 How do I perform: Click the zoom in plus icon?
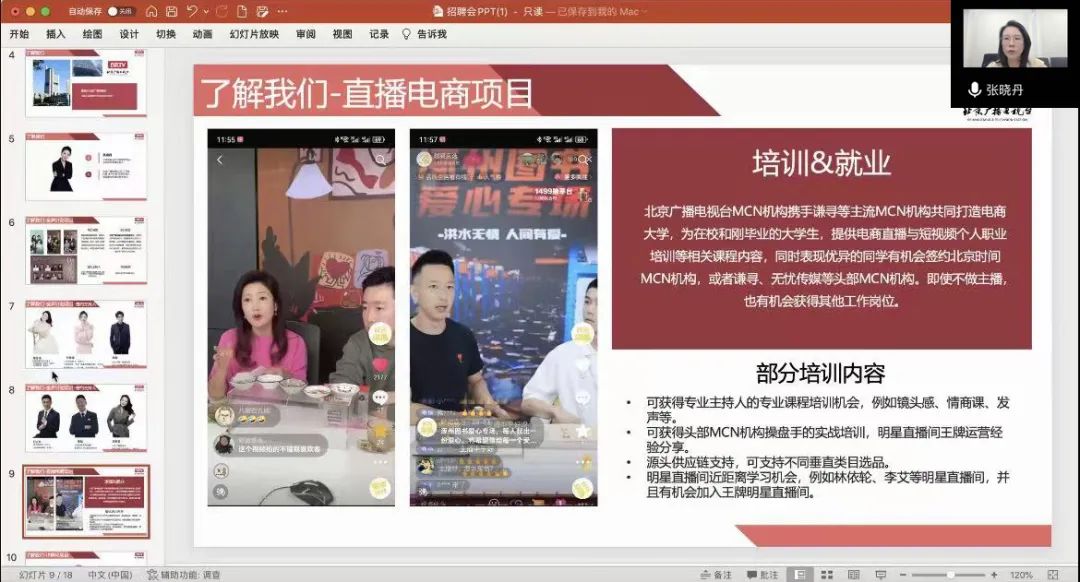pyautogui.click(x=996, y=575)
